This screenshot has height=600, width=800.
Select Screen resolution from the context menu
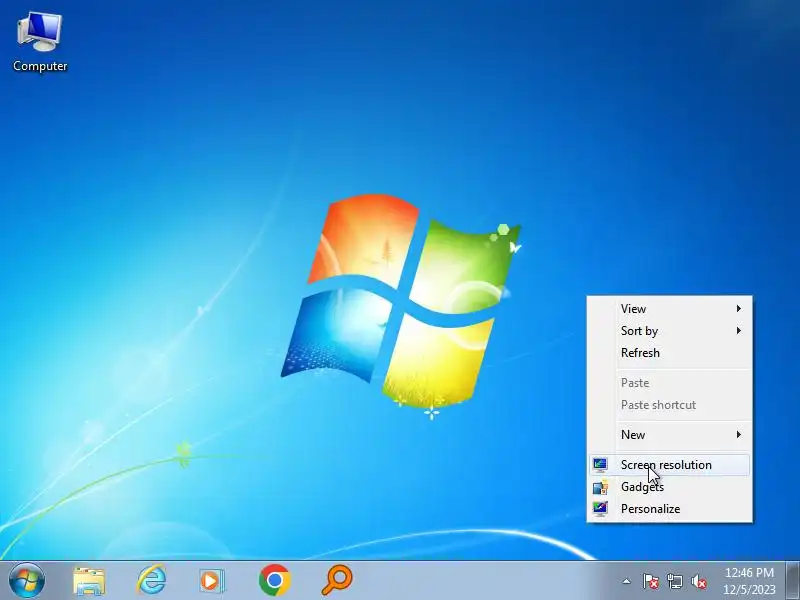670,465
